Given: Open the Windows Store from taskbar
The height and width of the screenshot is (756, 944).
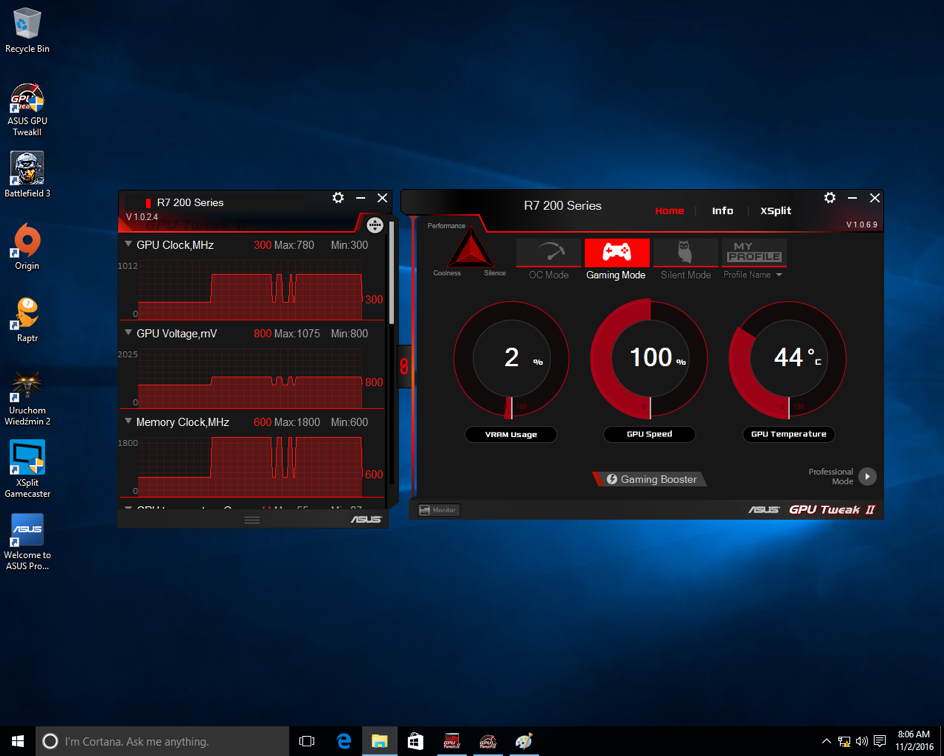Looking at the screenshot, I should [x=415, y=741].
